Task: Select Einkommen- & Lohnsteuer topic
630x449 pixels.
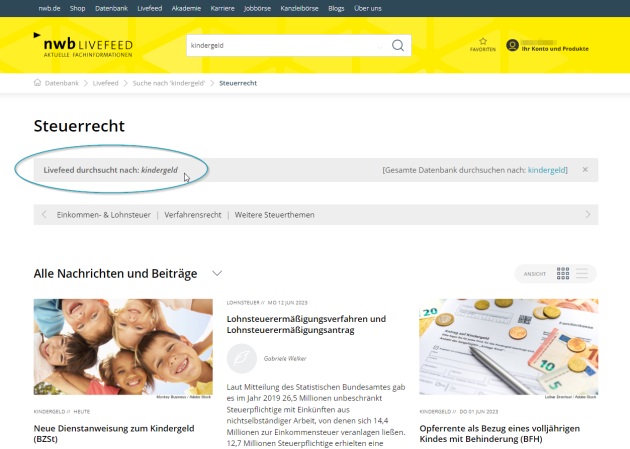Action: [x=104, y=215]
